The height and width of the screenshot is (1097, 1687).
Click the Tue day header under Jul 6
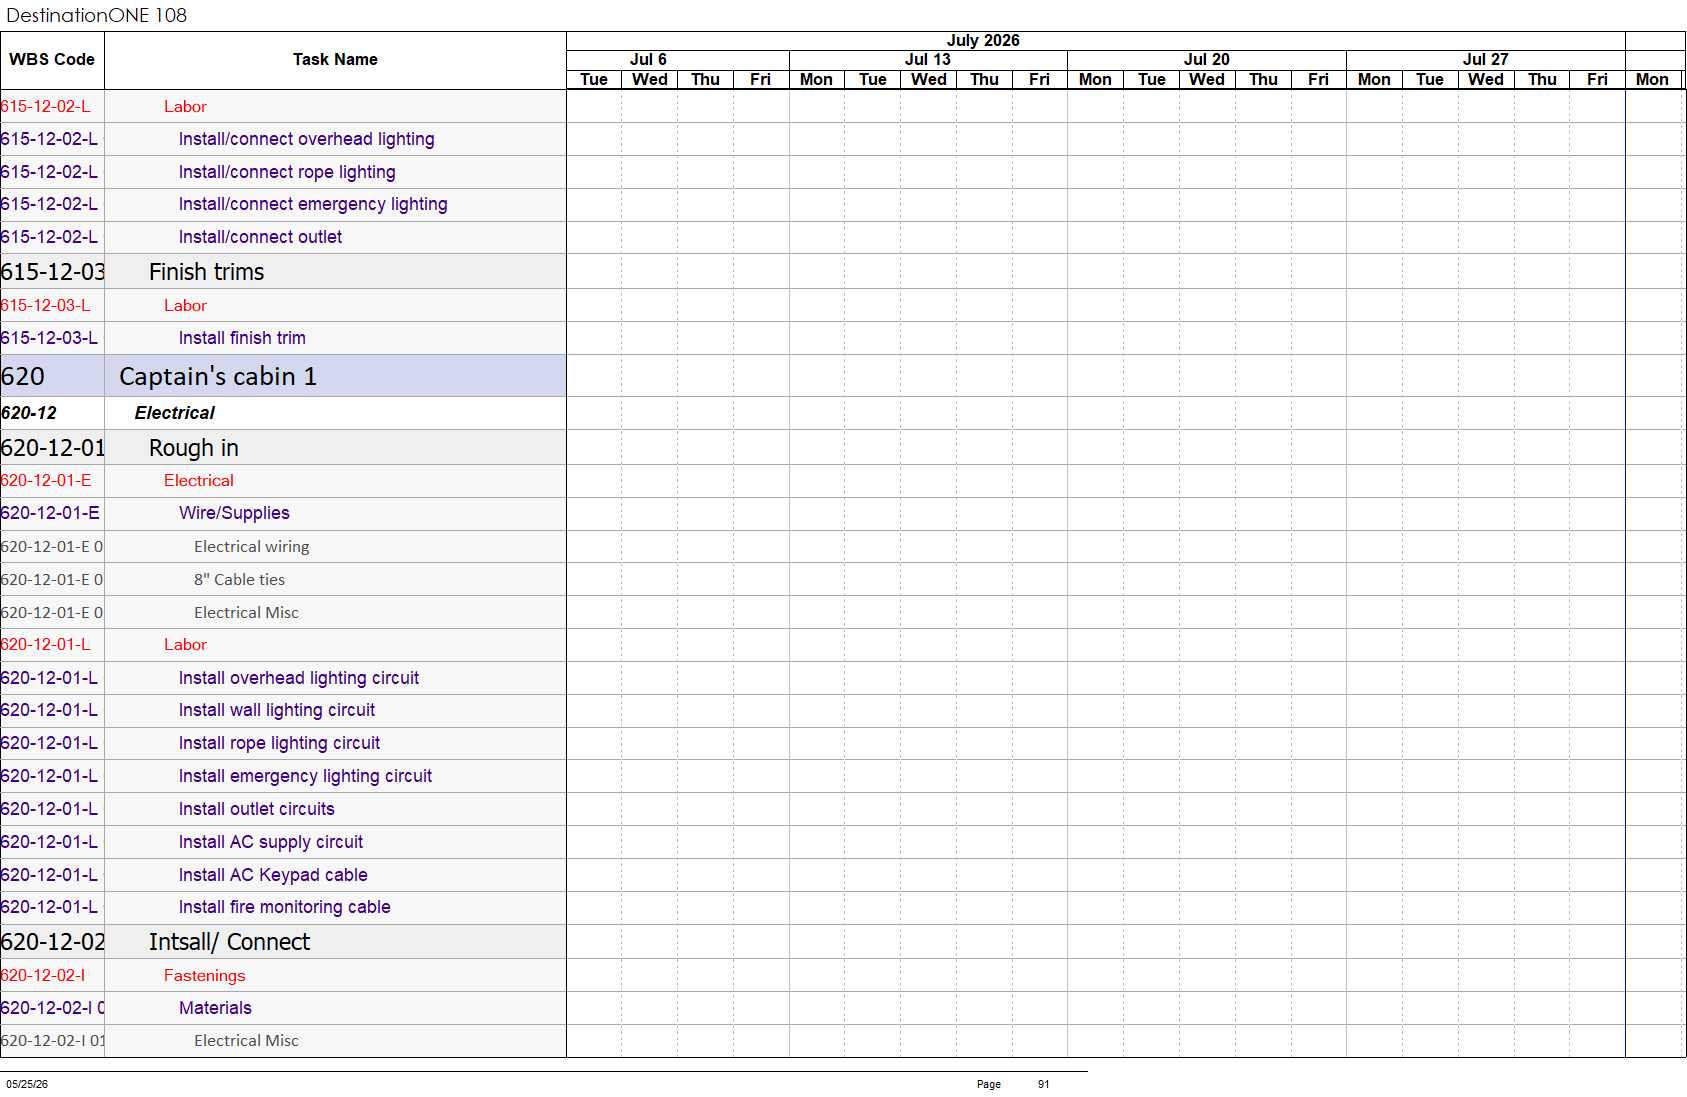coord(593,80)
